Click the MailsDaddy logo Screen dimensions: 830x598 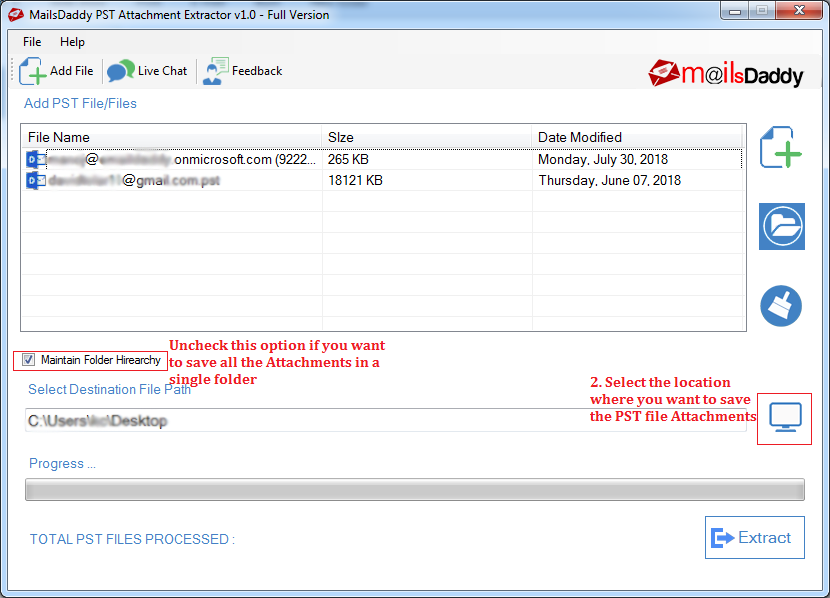coord(726,73)
